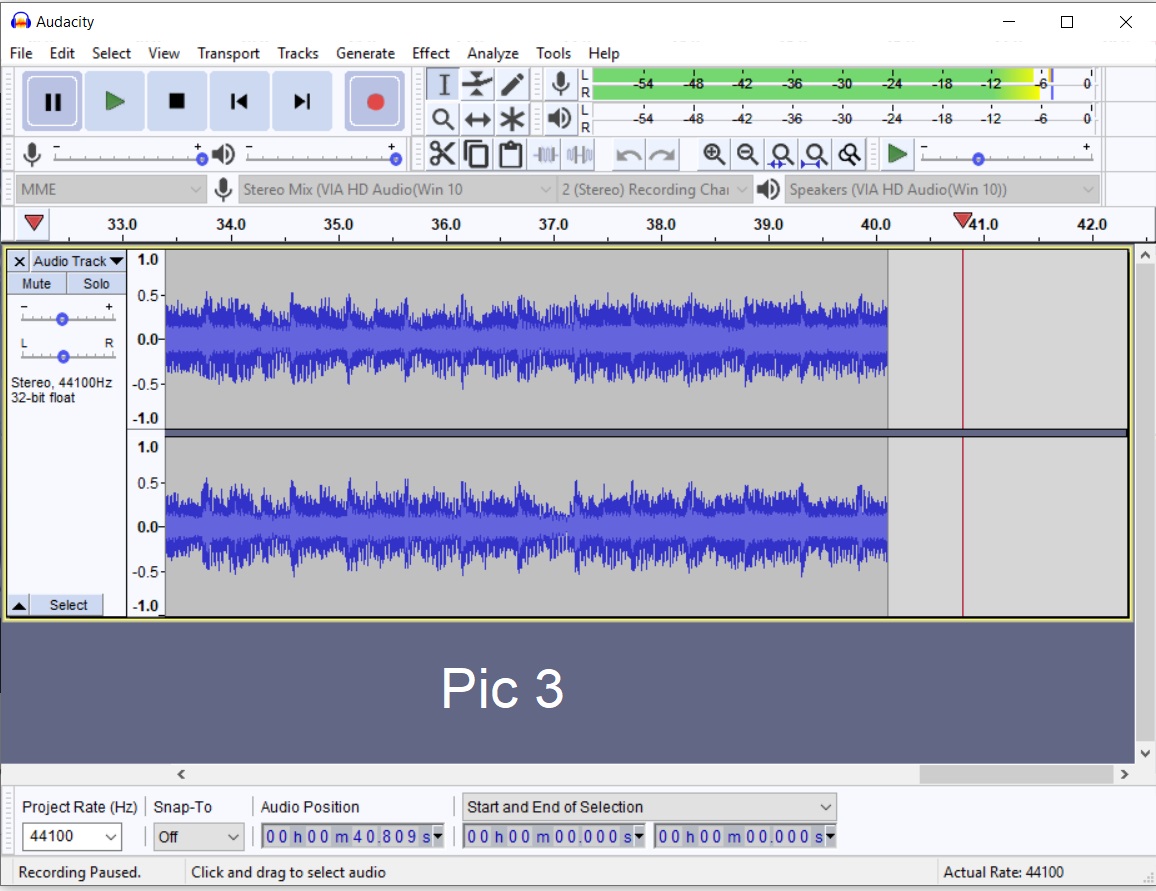Image resolution: width=1156 pixels, height=891 pixels.
Task: Select the Draw (pencil) tool
Action: [x=512, y=85]
